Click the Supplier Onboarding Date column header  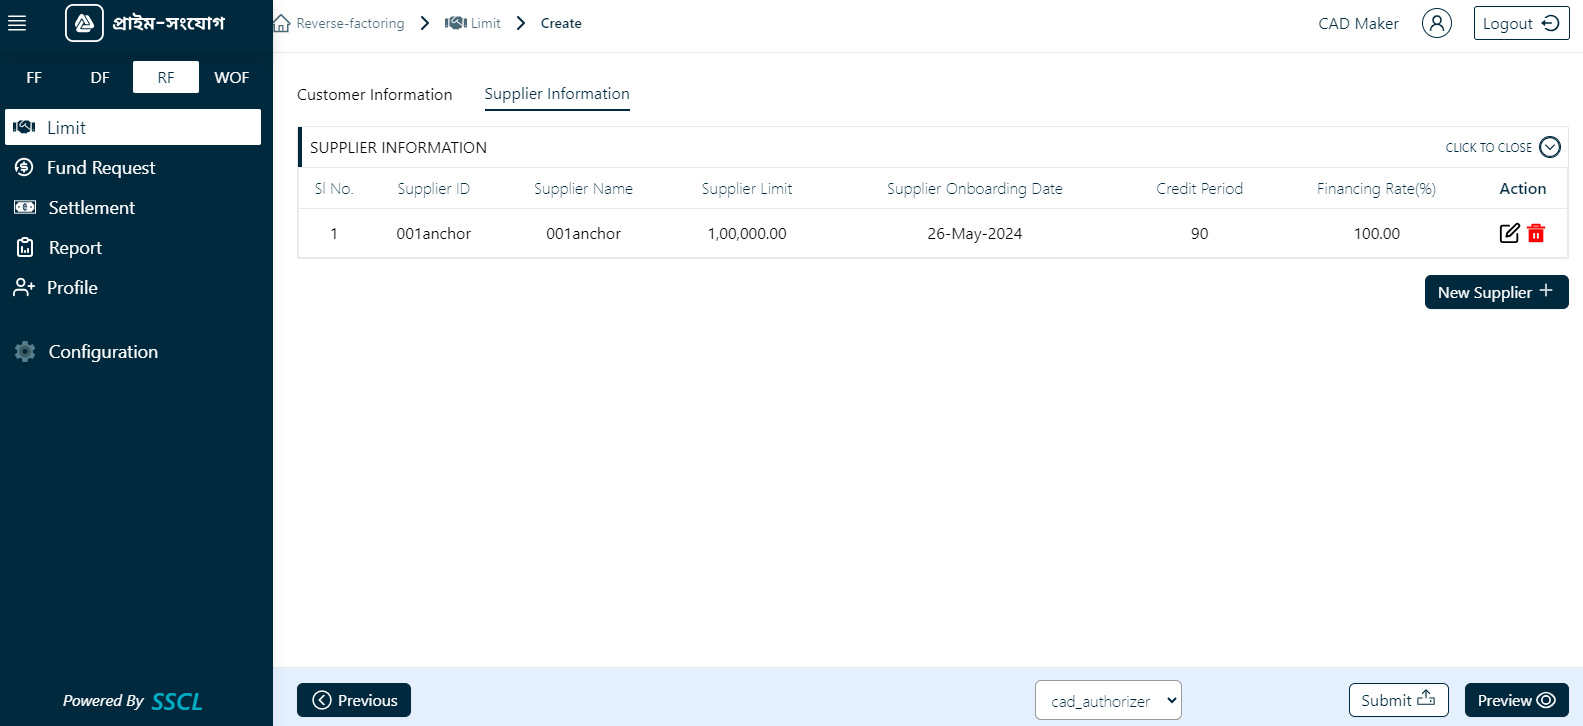click(975, 188)
